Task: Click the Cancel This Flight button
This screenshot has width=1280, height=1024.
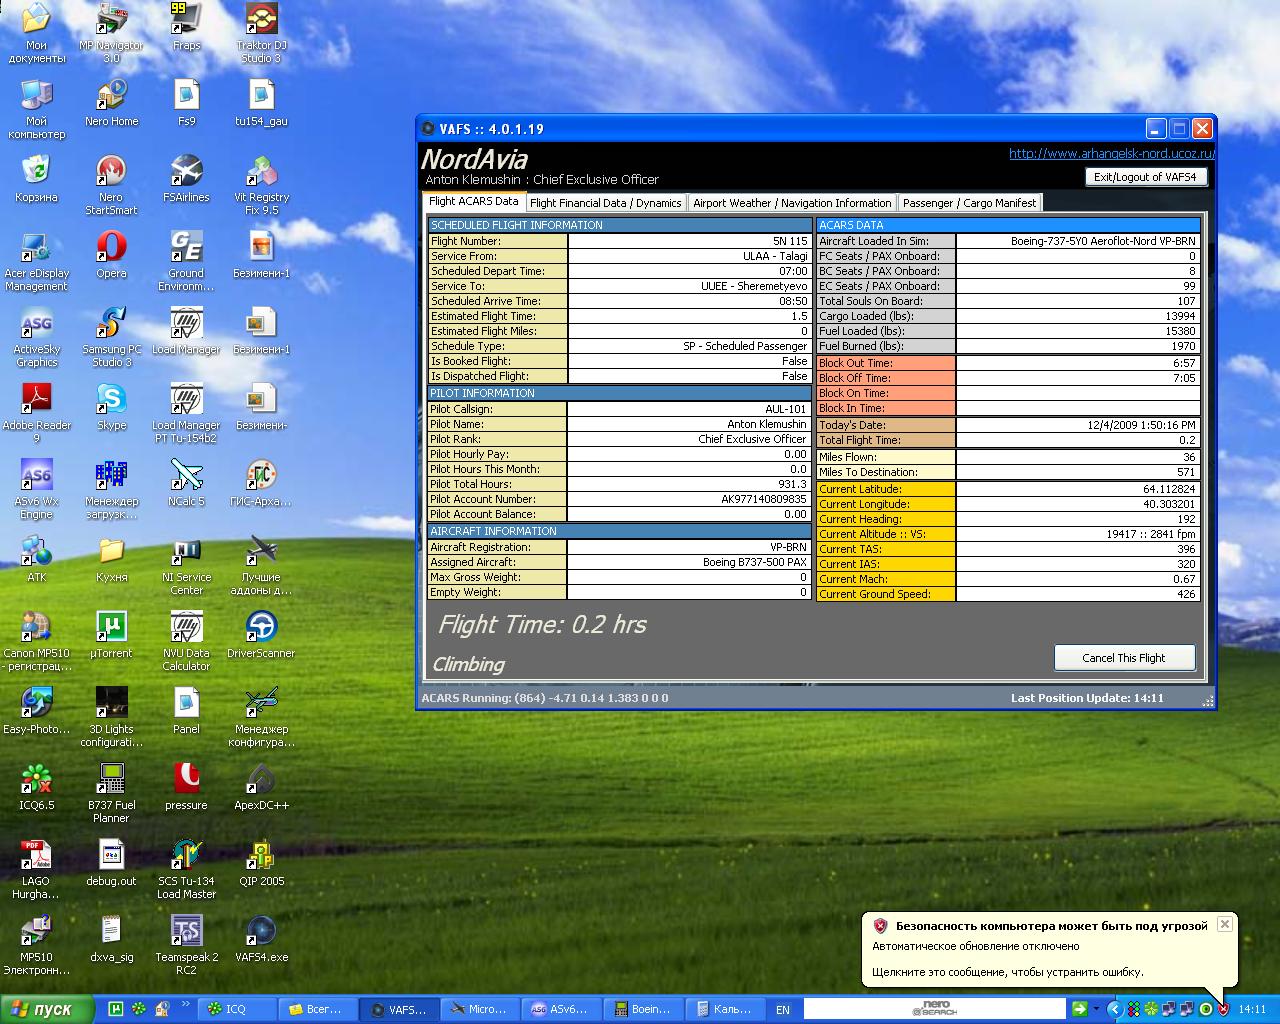Action: pos(1124,658)
